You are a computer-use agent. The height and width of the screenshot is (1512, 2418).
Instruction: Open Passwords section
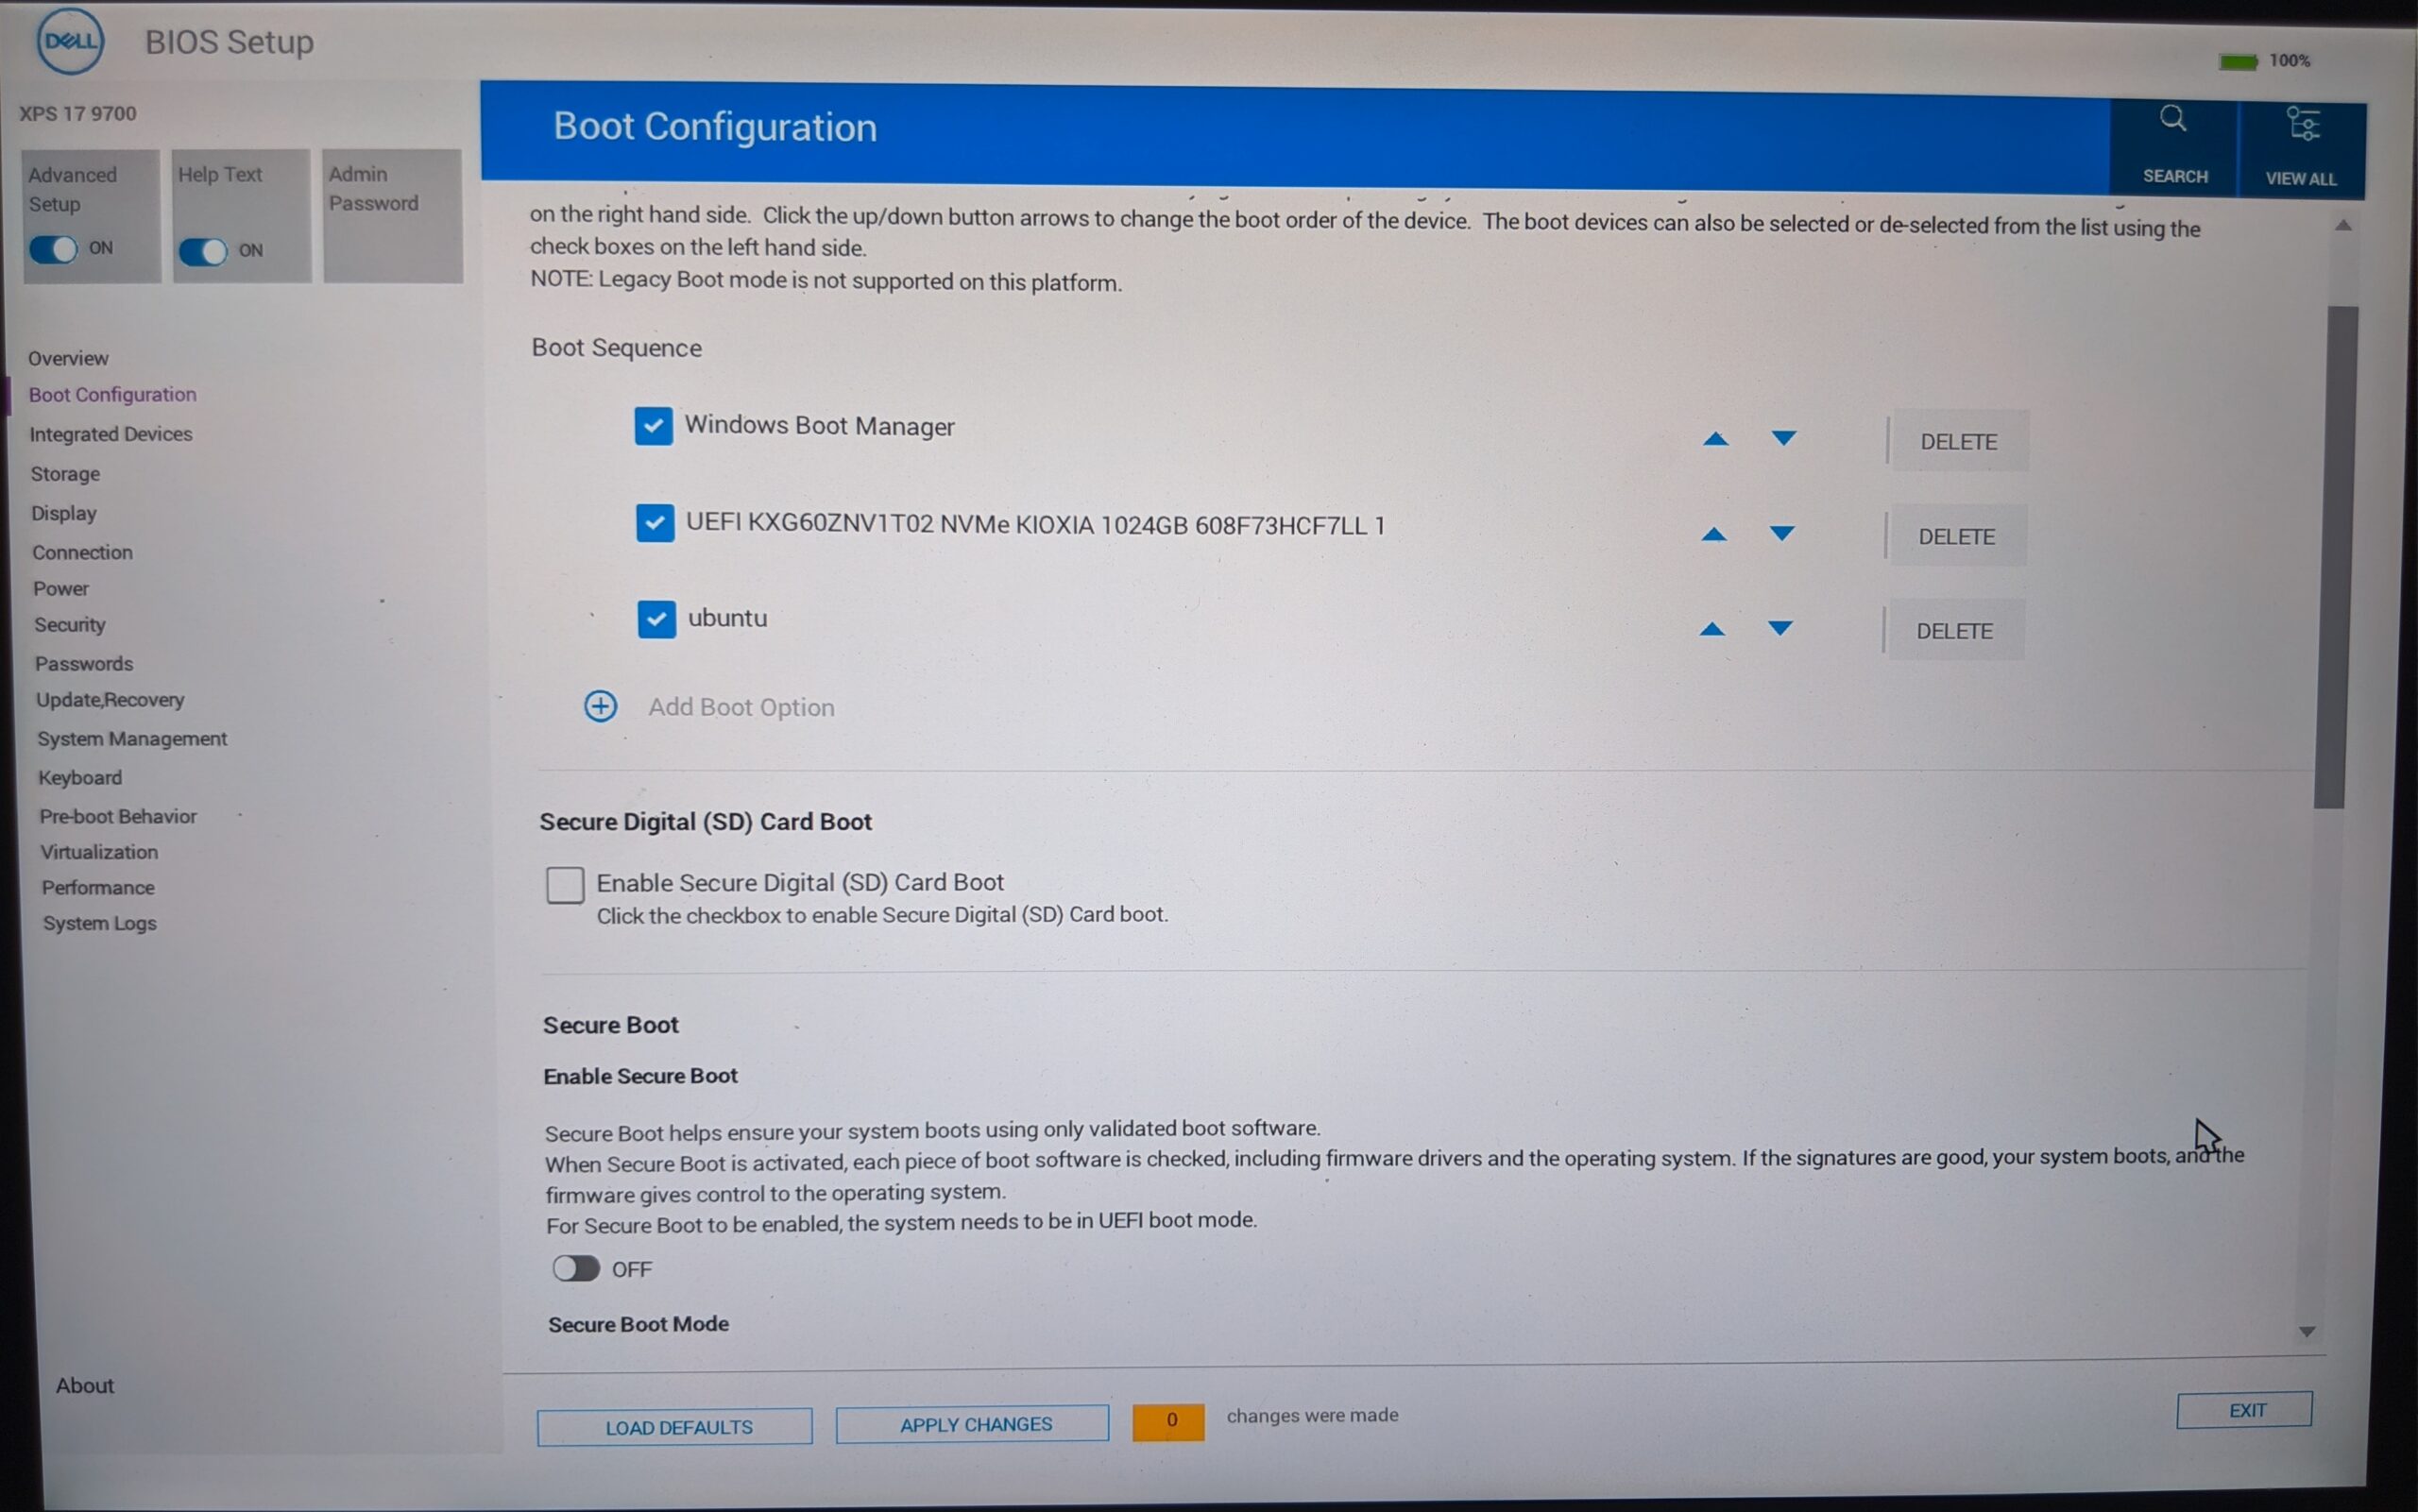click(x=84, y=663)
